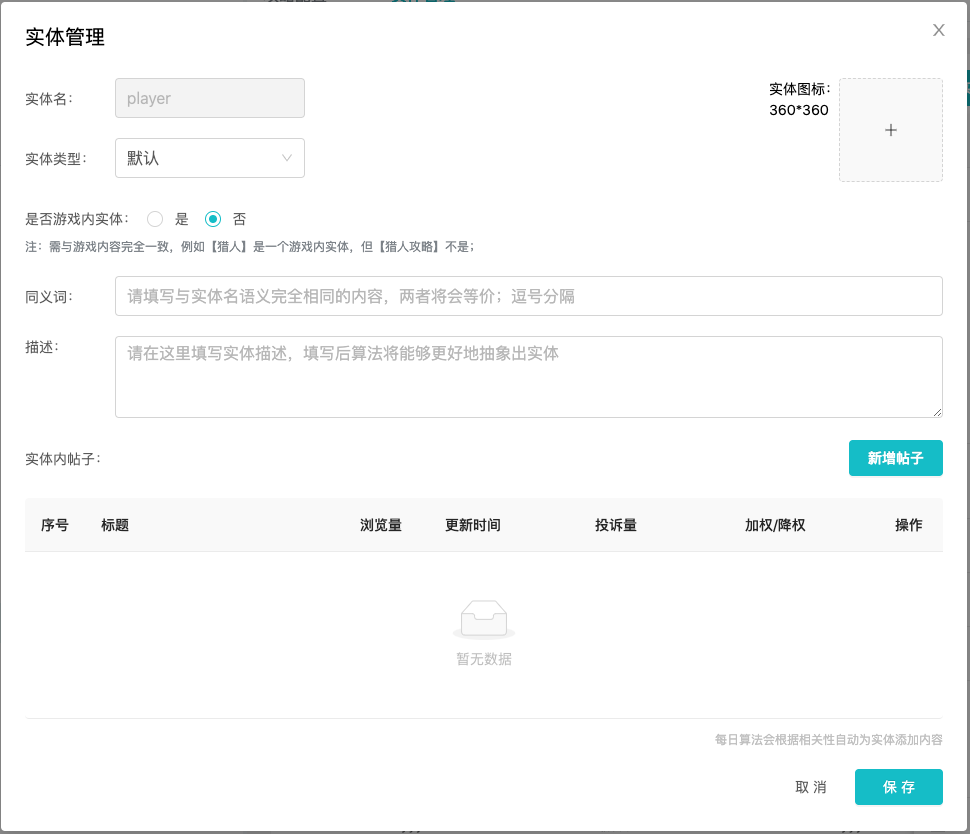
Task: Click the 描述 textarea resize handle
Action: [937, 412]
